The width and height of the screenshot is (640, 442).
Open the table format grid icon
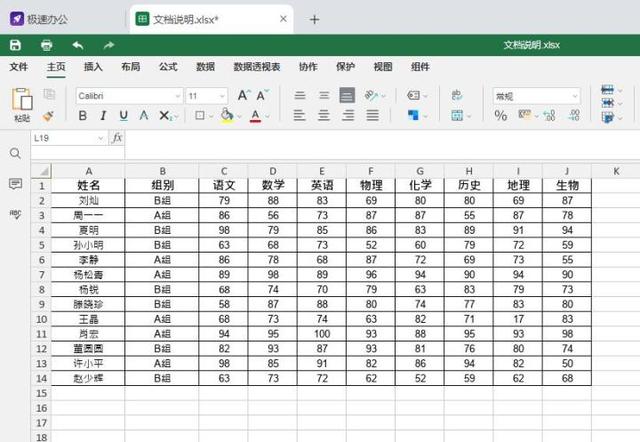[x=457, y=115]
